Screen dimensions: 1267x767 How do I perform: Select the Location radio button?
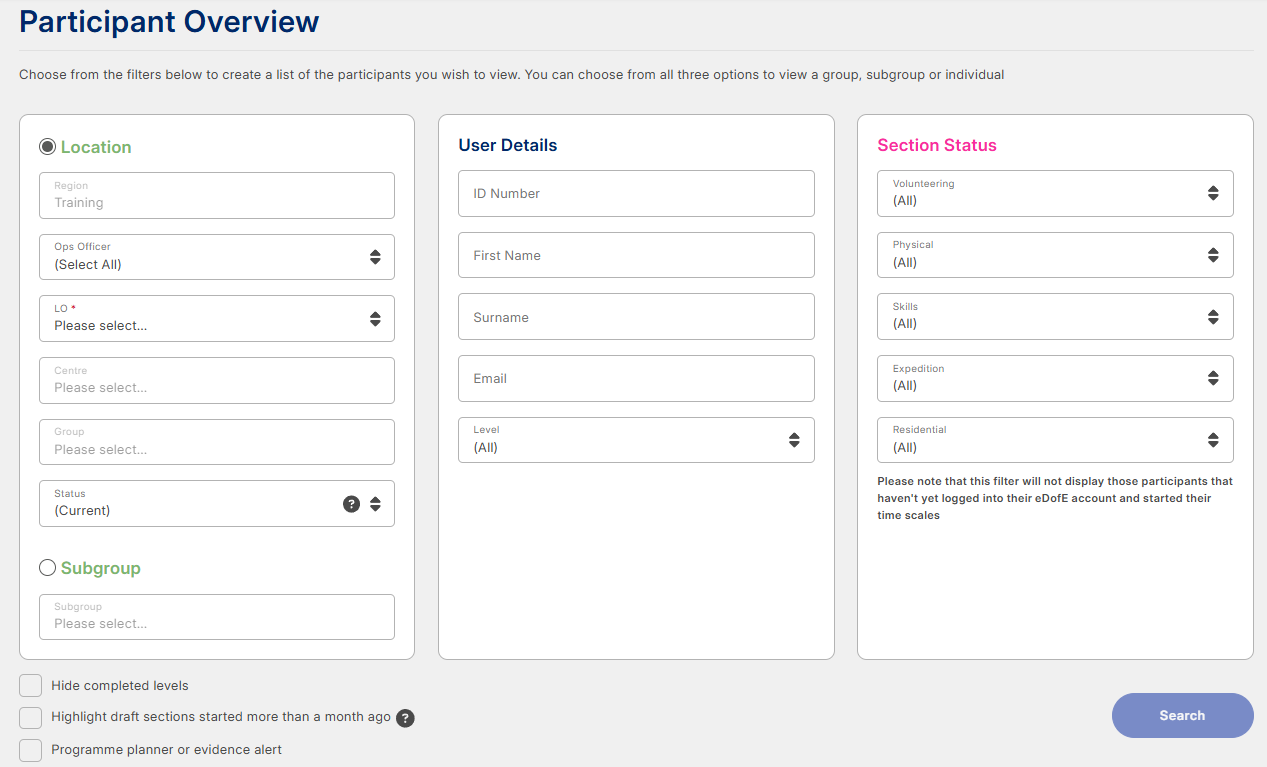pyautogui.click(x=47, y=147)
